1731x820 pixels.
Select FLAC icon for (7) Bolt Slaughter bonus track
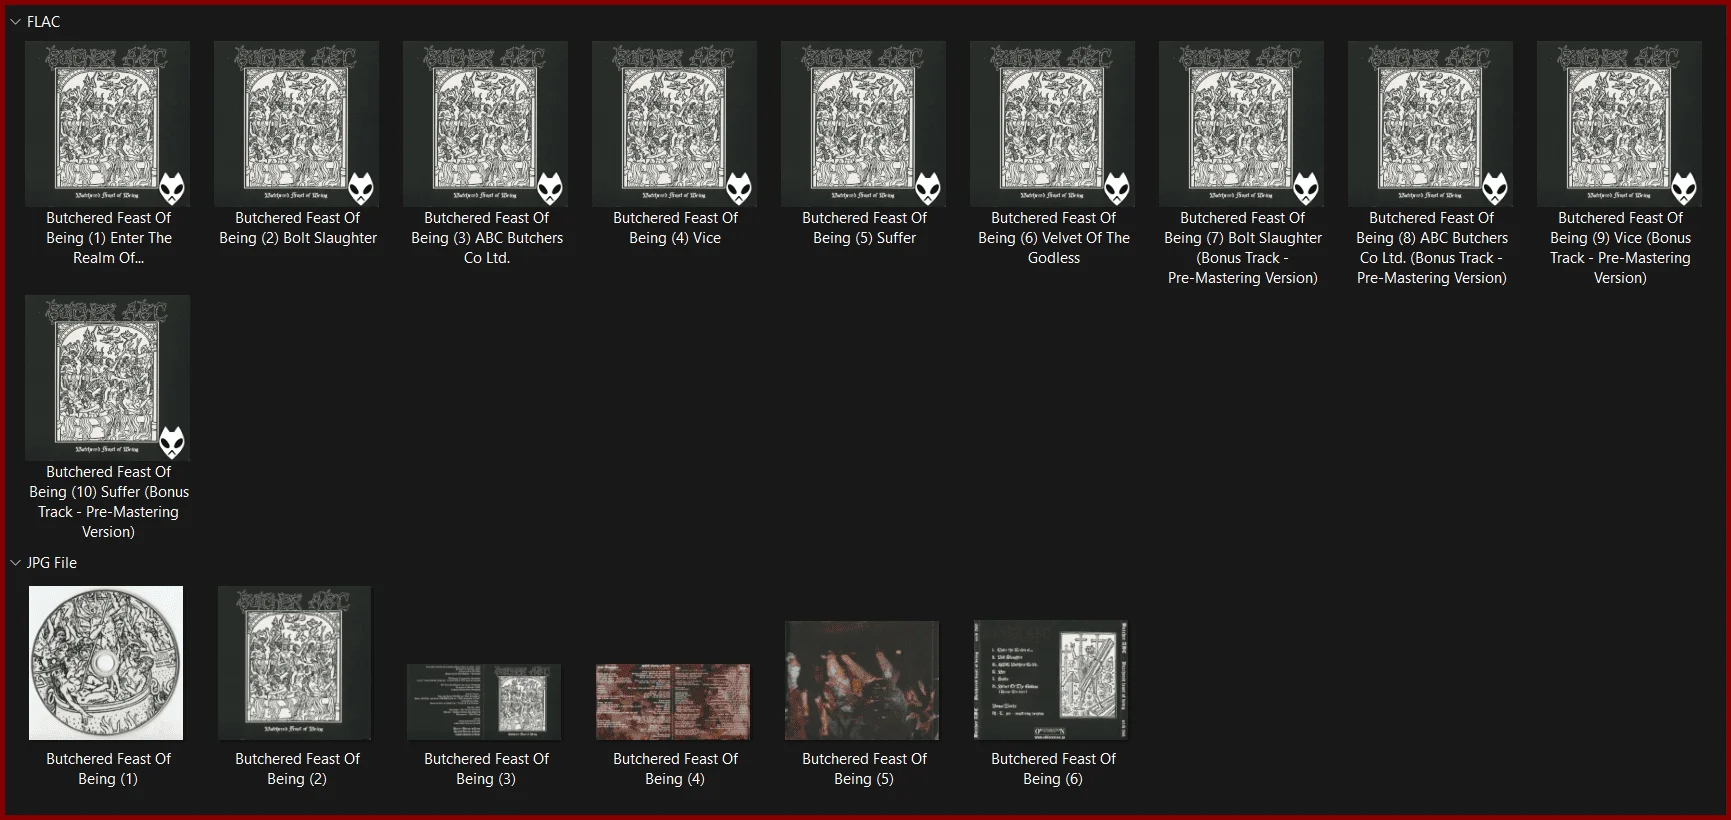click(x=1242, y=124)
